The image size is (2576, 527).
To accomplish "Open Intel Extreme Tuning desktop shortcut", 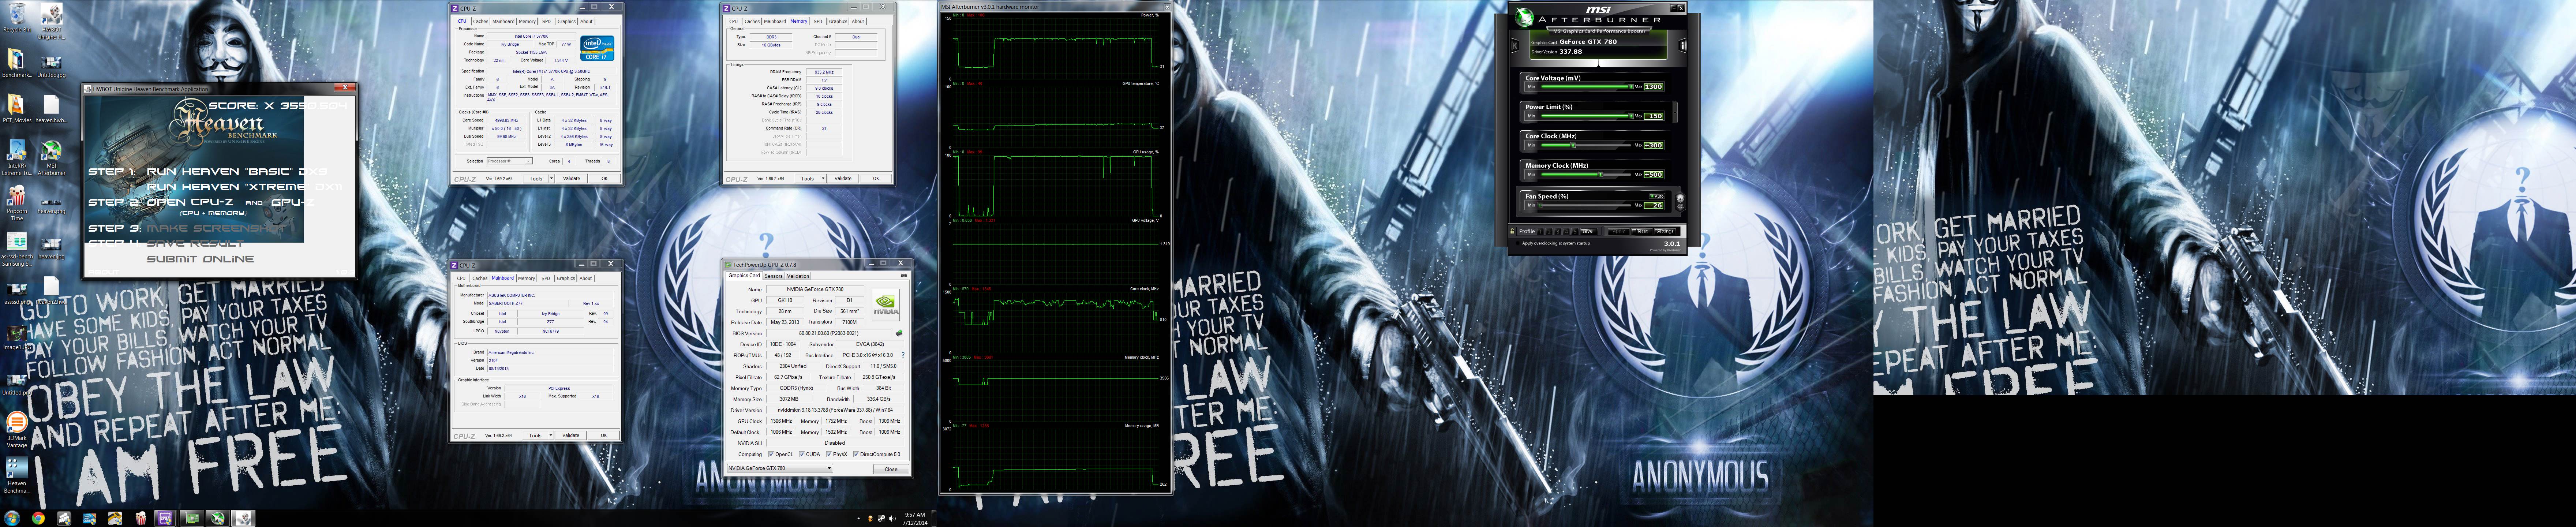I will [17, 157].
